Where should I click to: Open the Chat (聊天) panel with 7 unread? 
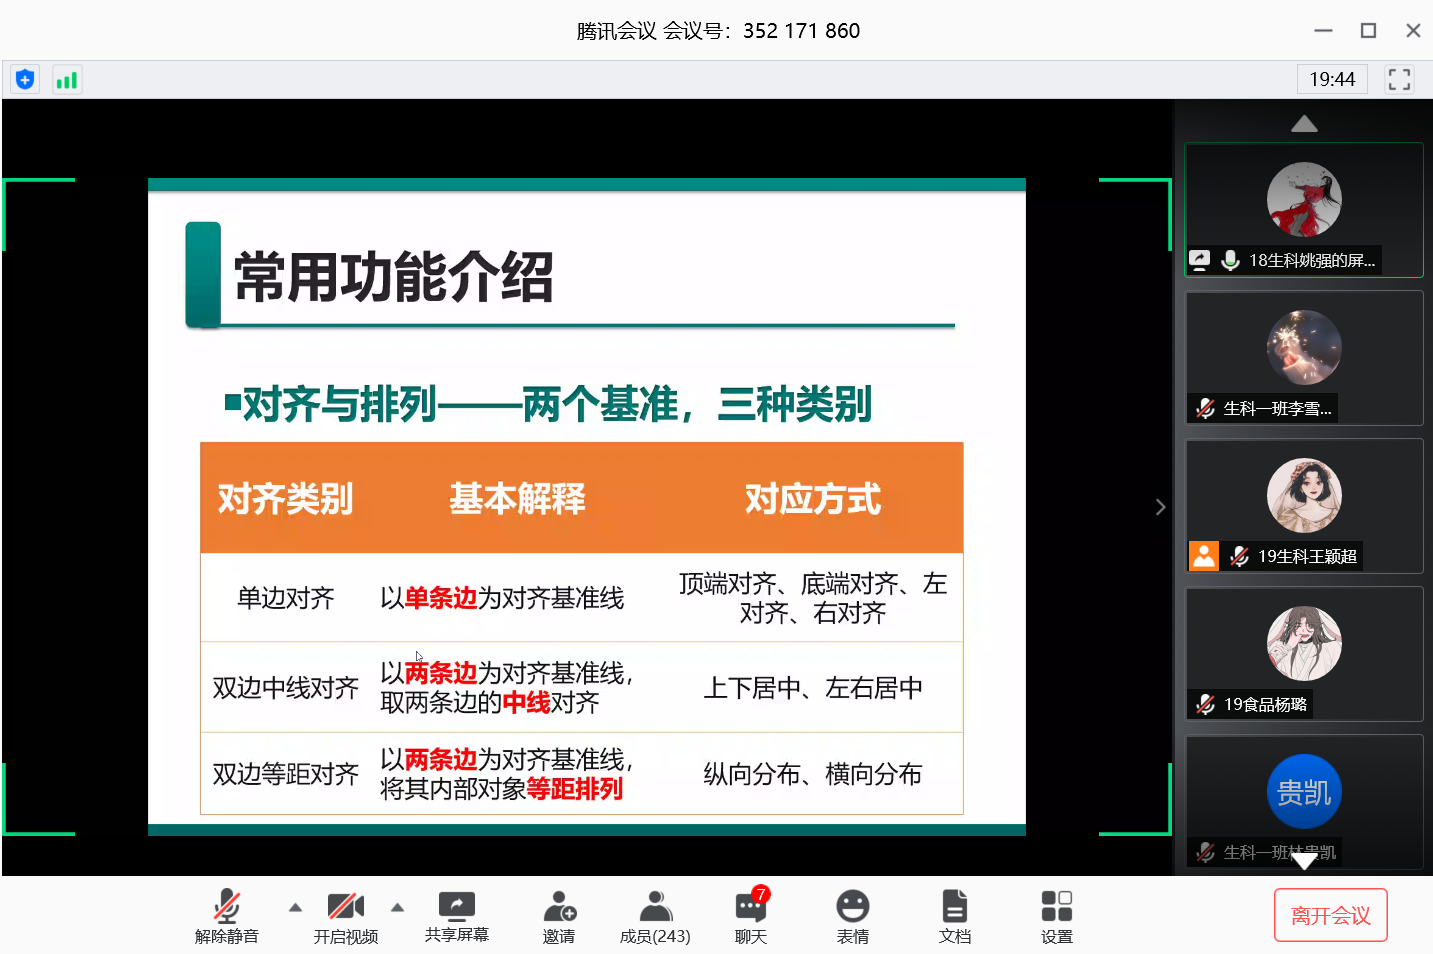pyautogui.click(x=751, y=916)
